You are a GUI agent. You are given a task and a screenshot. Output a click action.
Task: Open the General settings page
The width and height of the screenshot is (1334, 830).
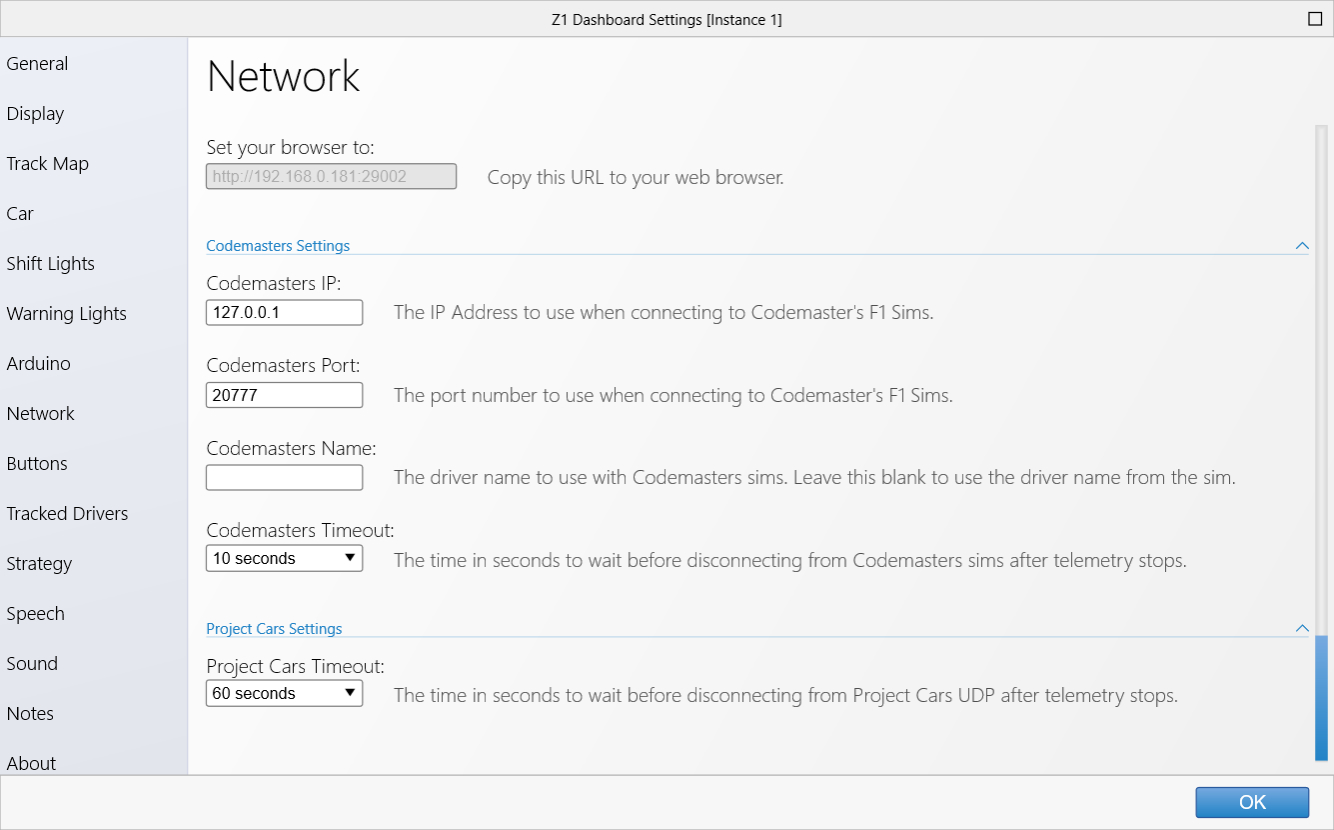37,64
